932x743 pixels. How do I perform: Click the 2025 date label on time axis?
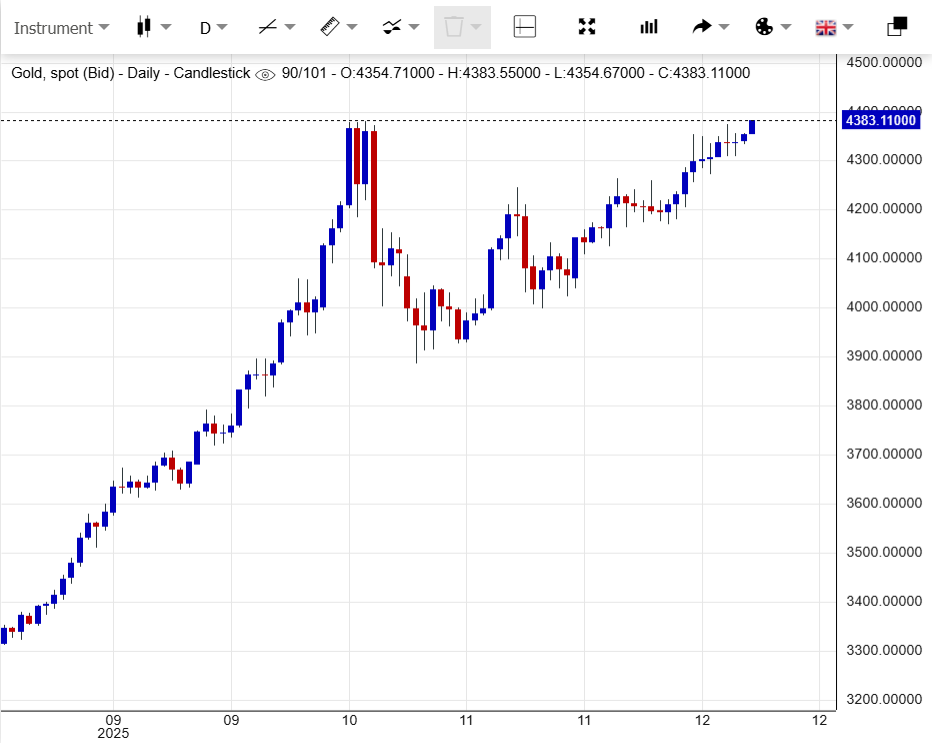click(x=114, y=733)
